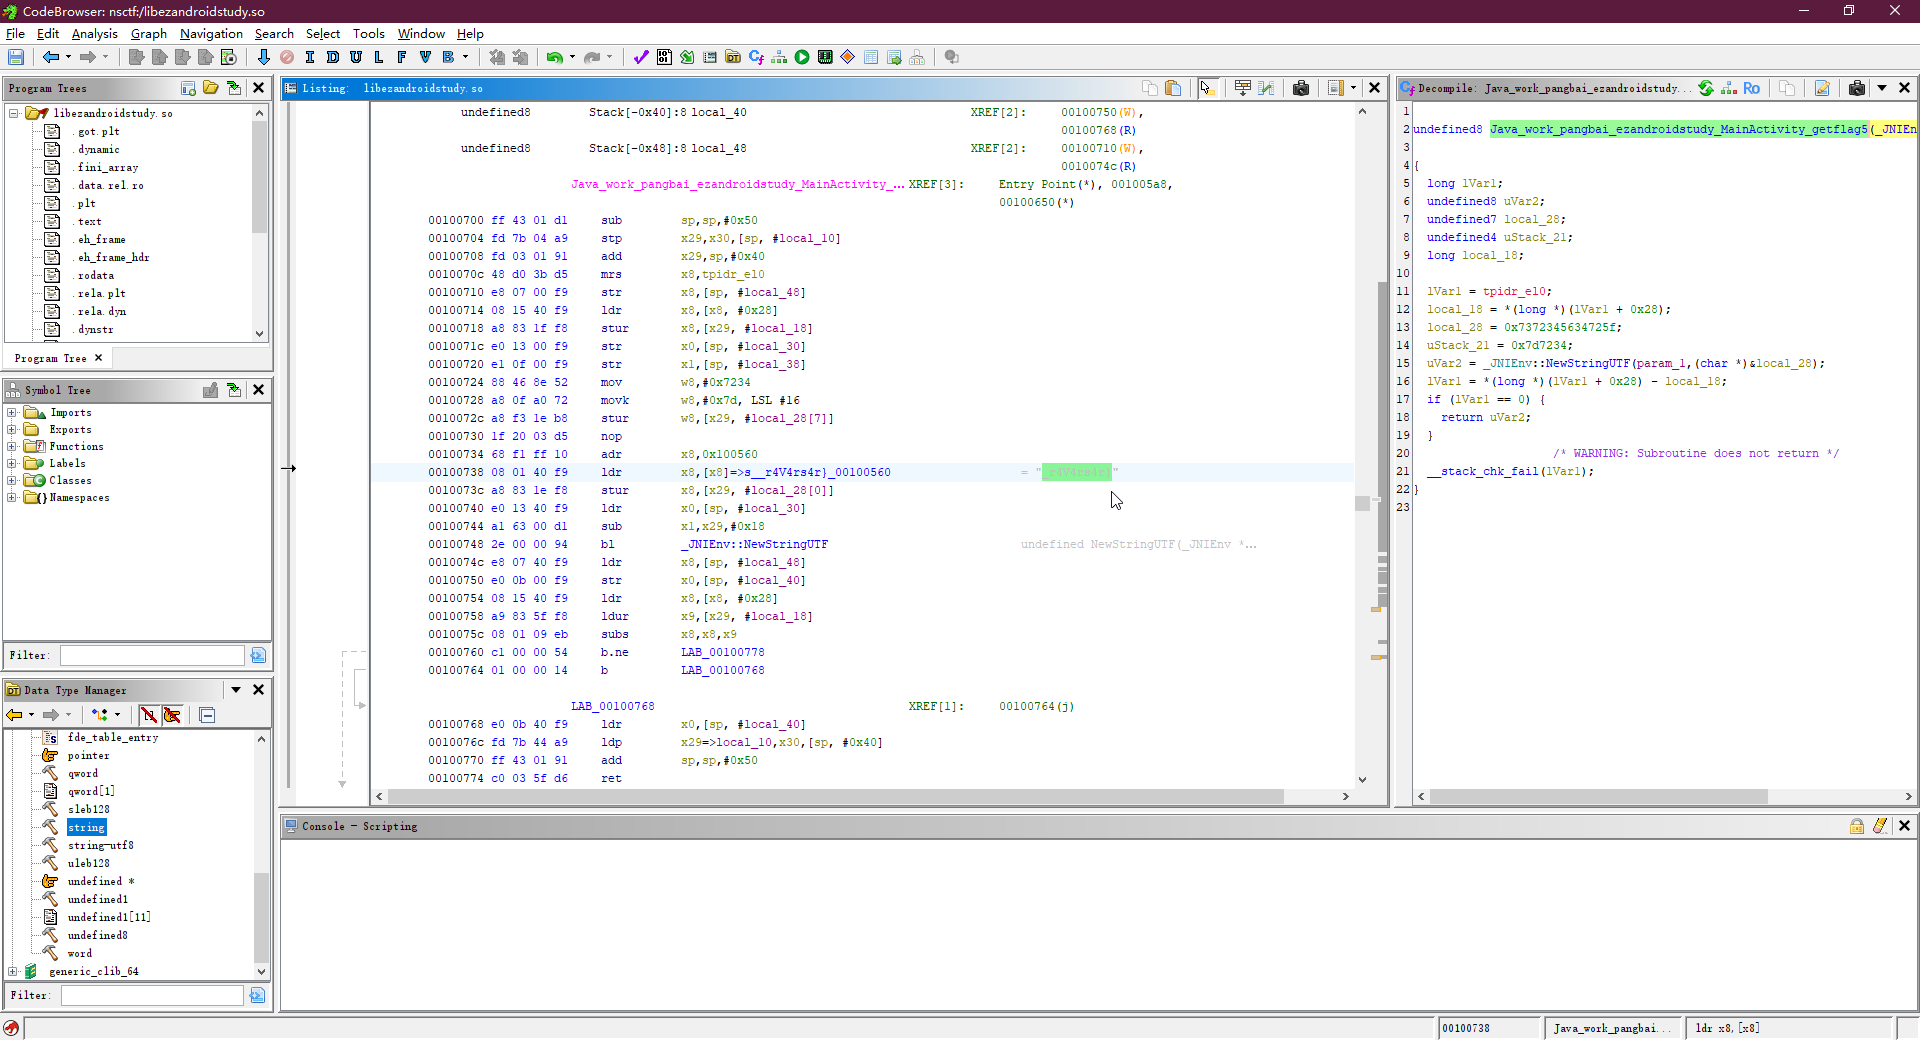
Task: Toggle the array filter in Data Type Manager
Action: [x=149, y=715]
